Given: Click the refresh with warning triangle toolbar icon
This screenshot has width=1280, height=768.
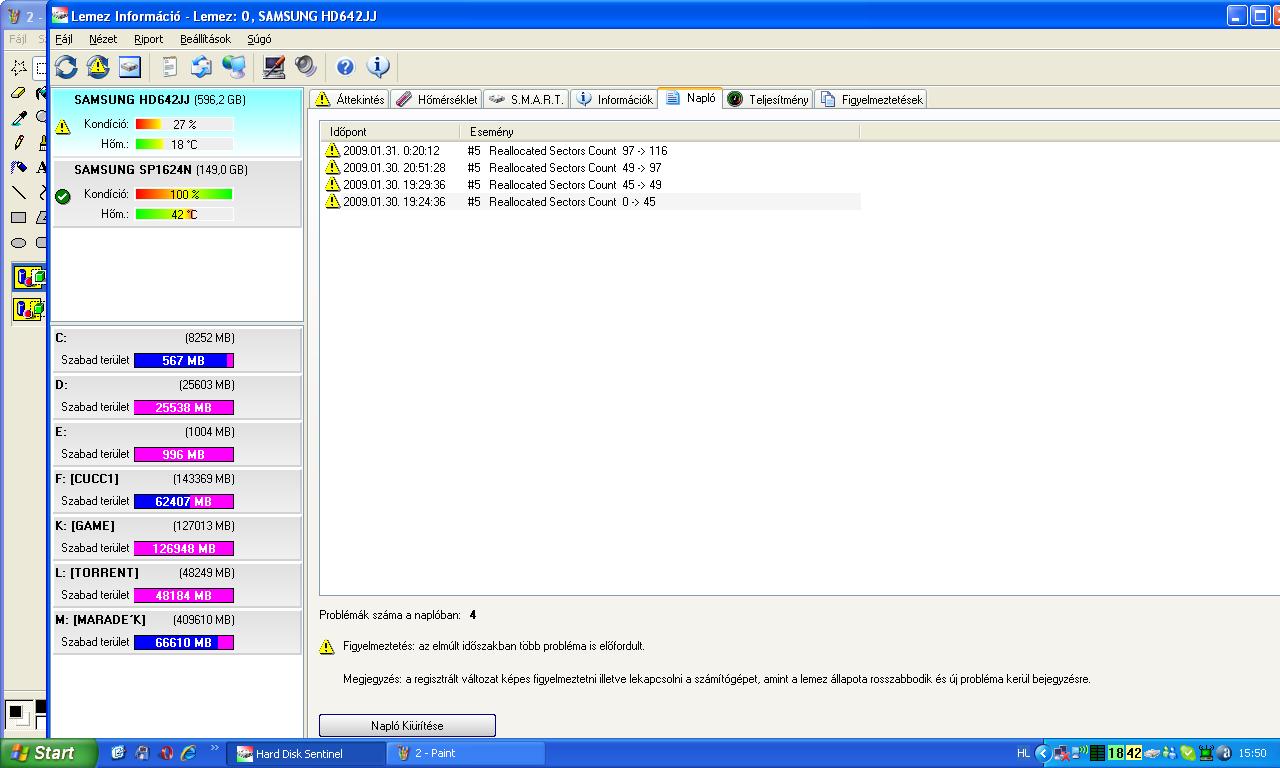Looking at the screenshot, I should point(98,67).
